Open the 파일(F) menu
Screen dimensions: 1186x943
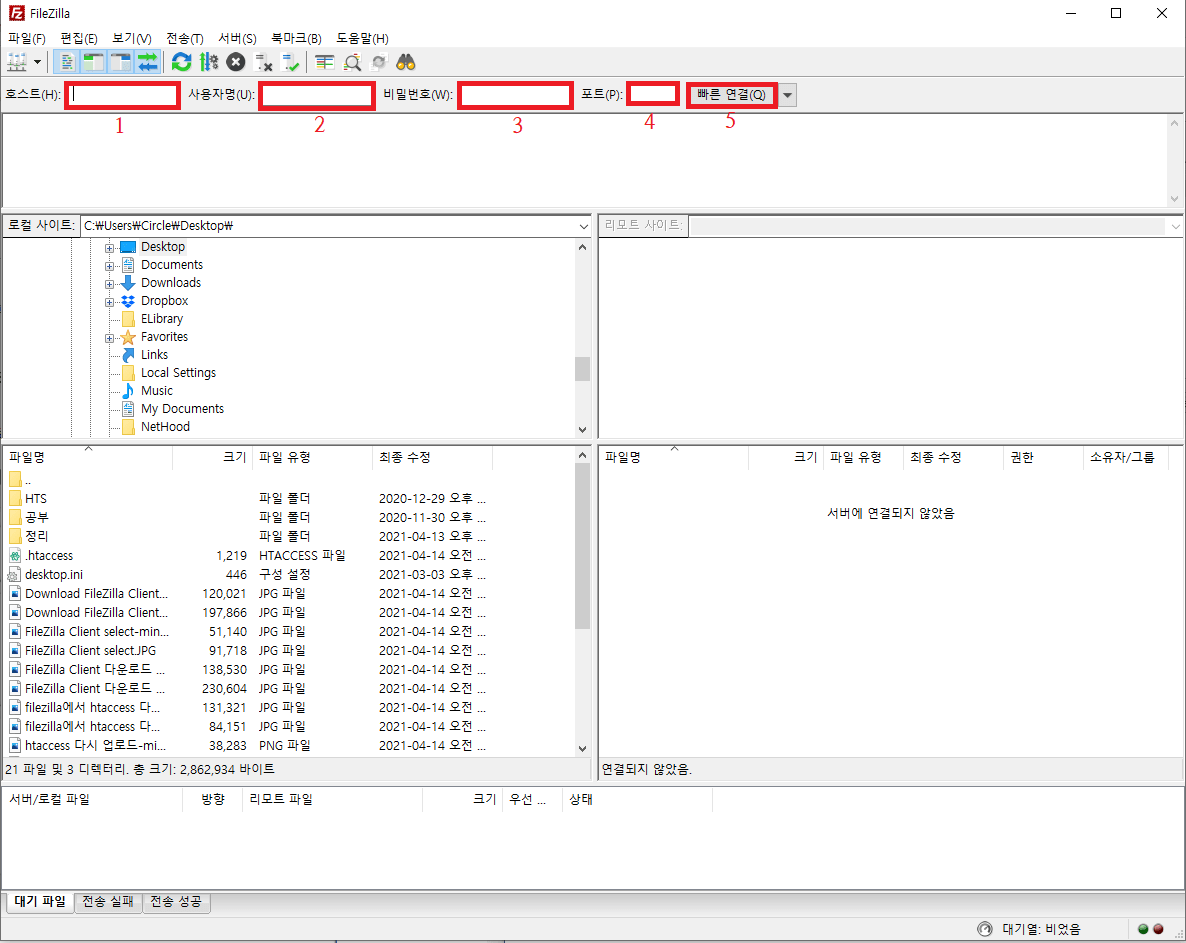(x=26, y=39)
